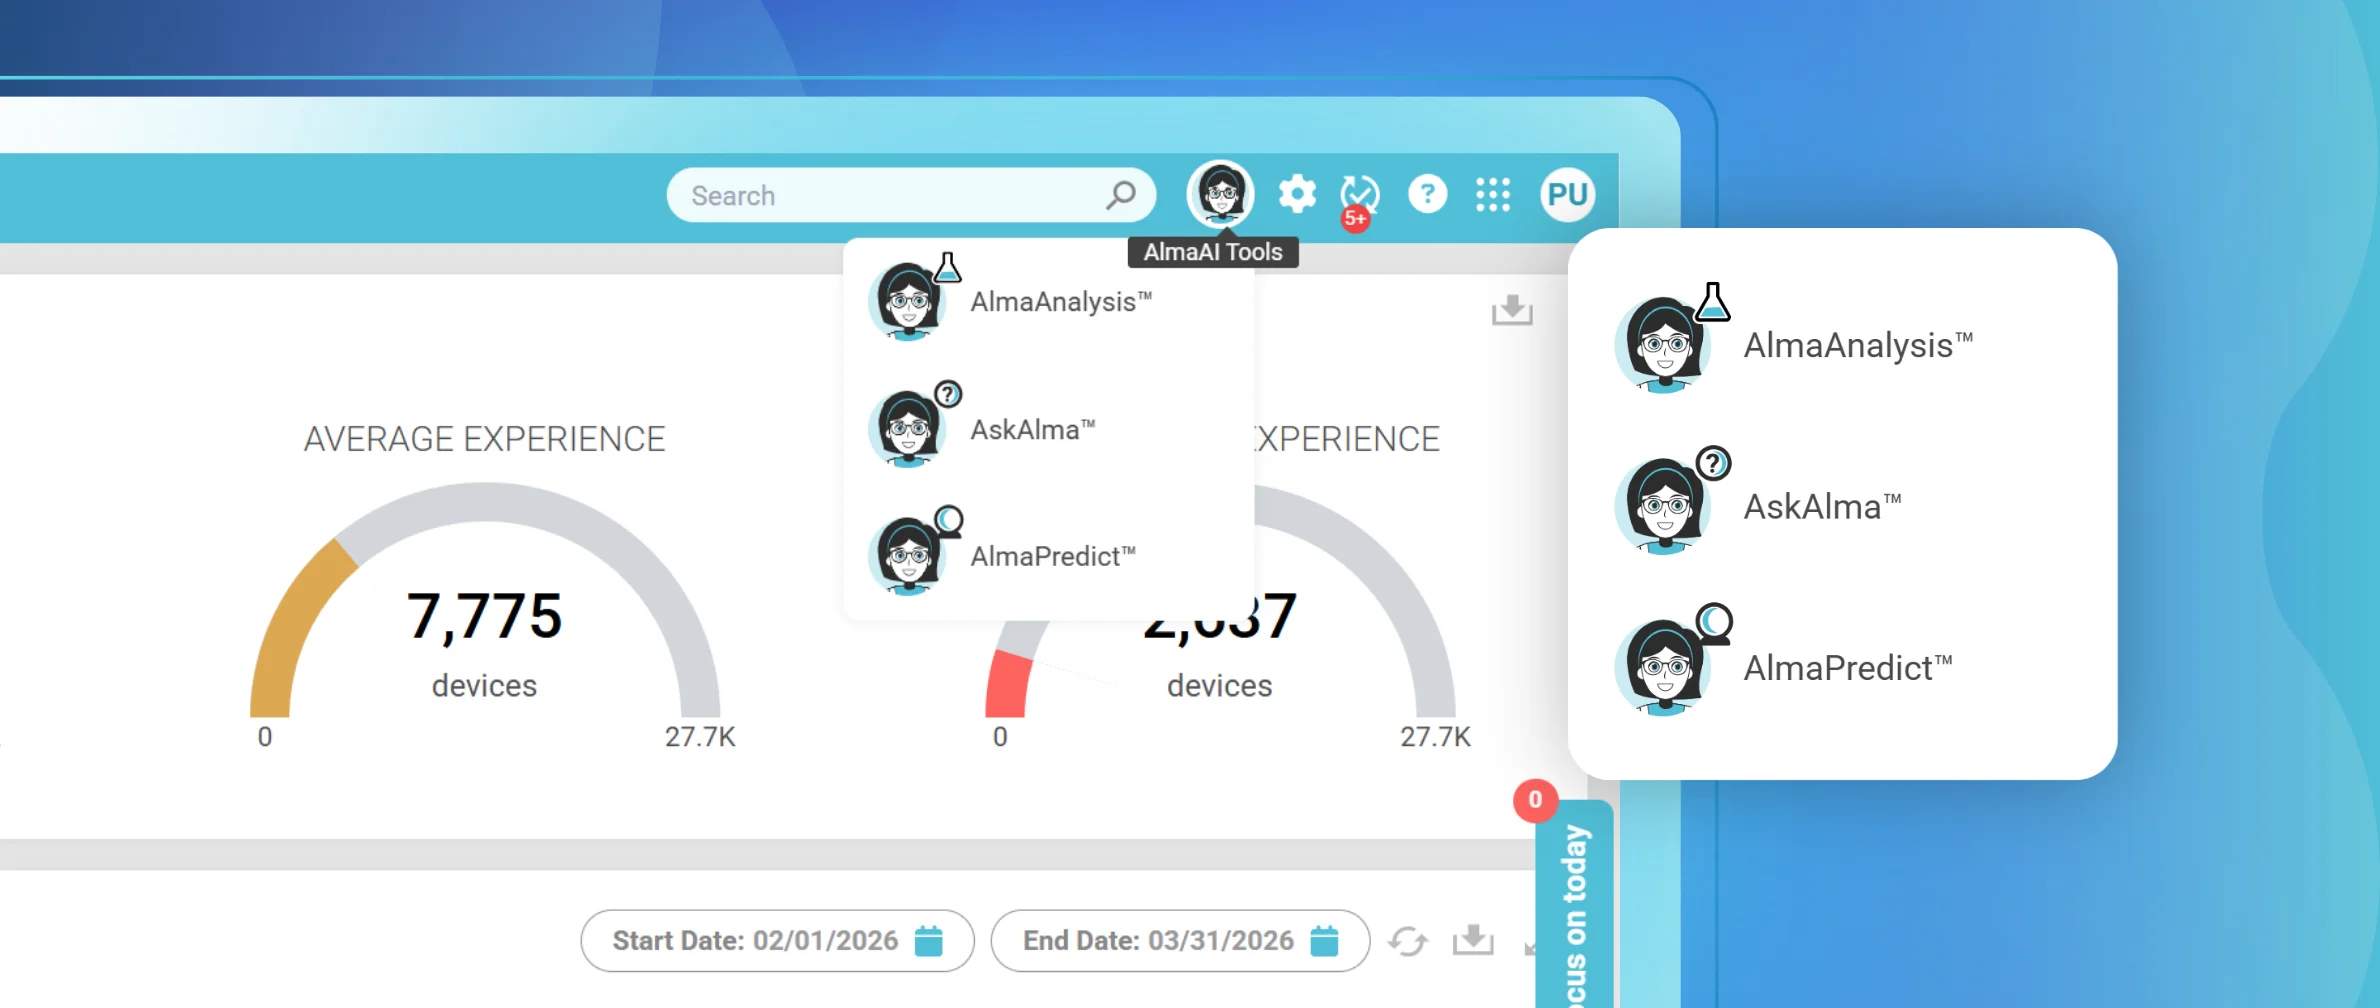Open the apps grid launcher
2380x1008 pixels.
[1493, 195]
